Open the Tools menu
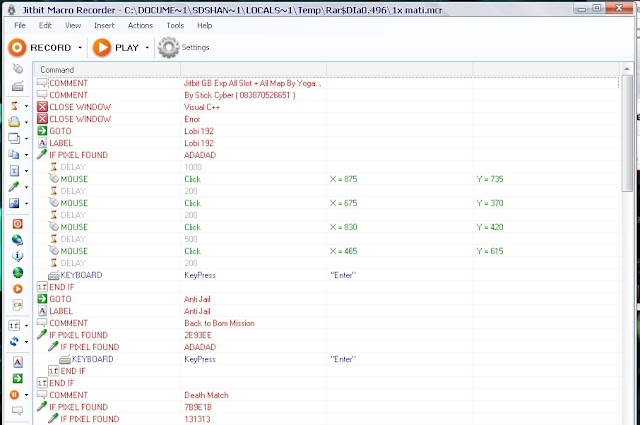The width and height of the screenshot is (640, 425). (x=175, y=25)
